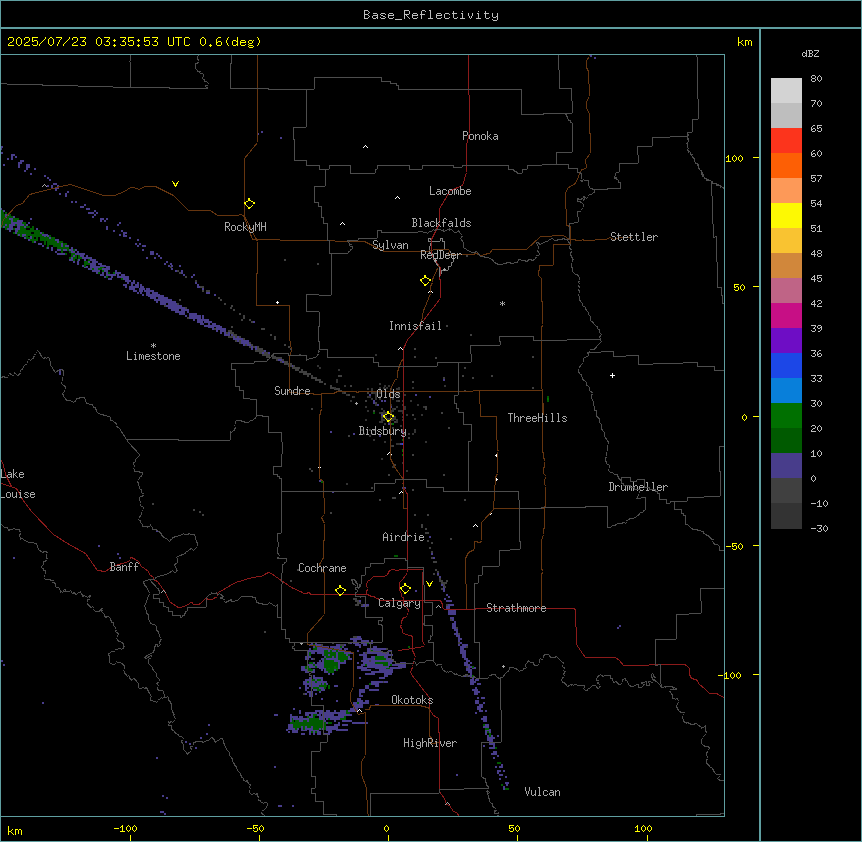Select the light gray 80–70 dBZ legend swatch

786,91
